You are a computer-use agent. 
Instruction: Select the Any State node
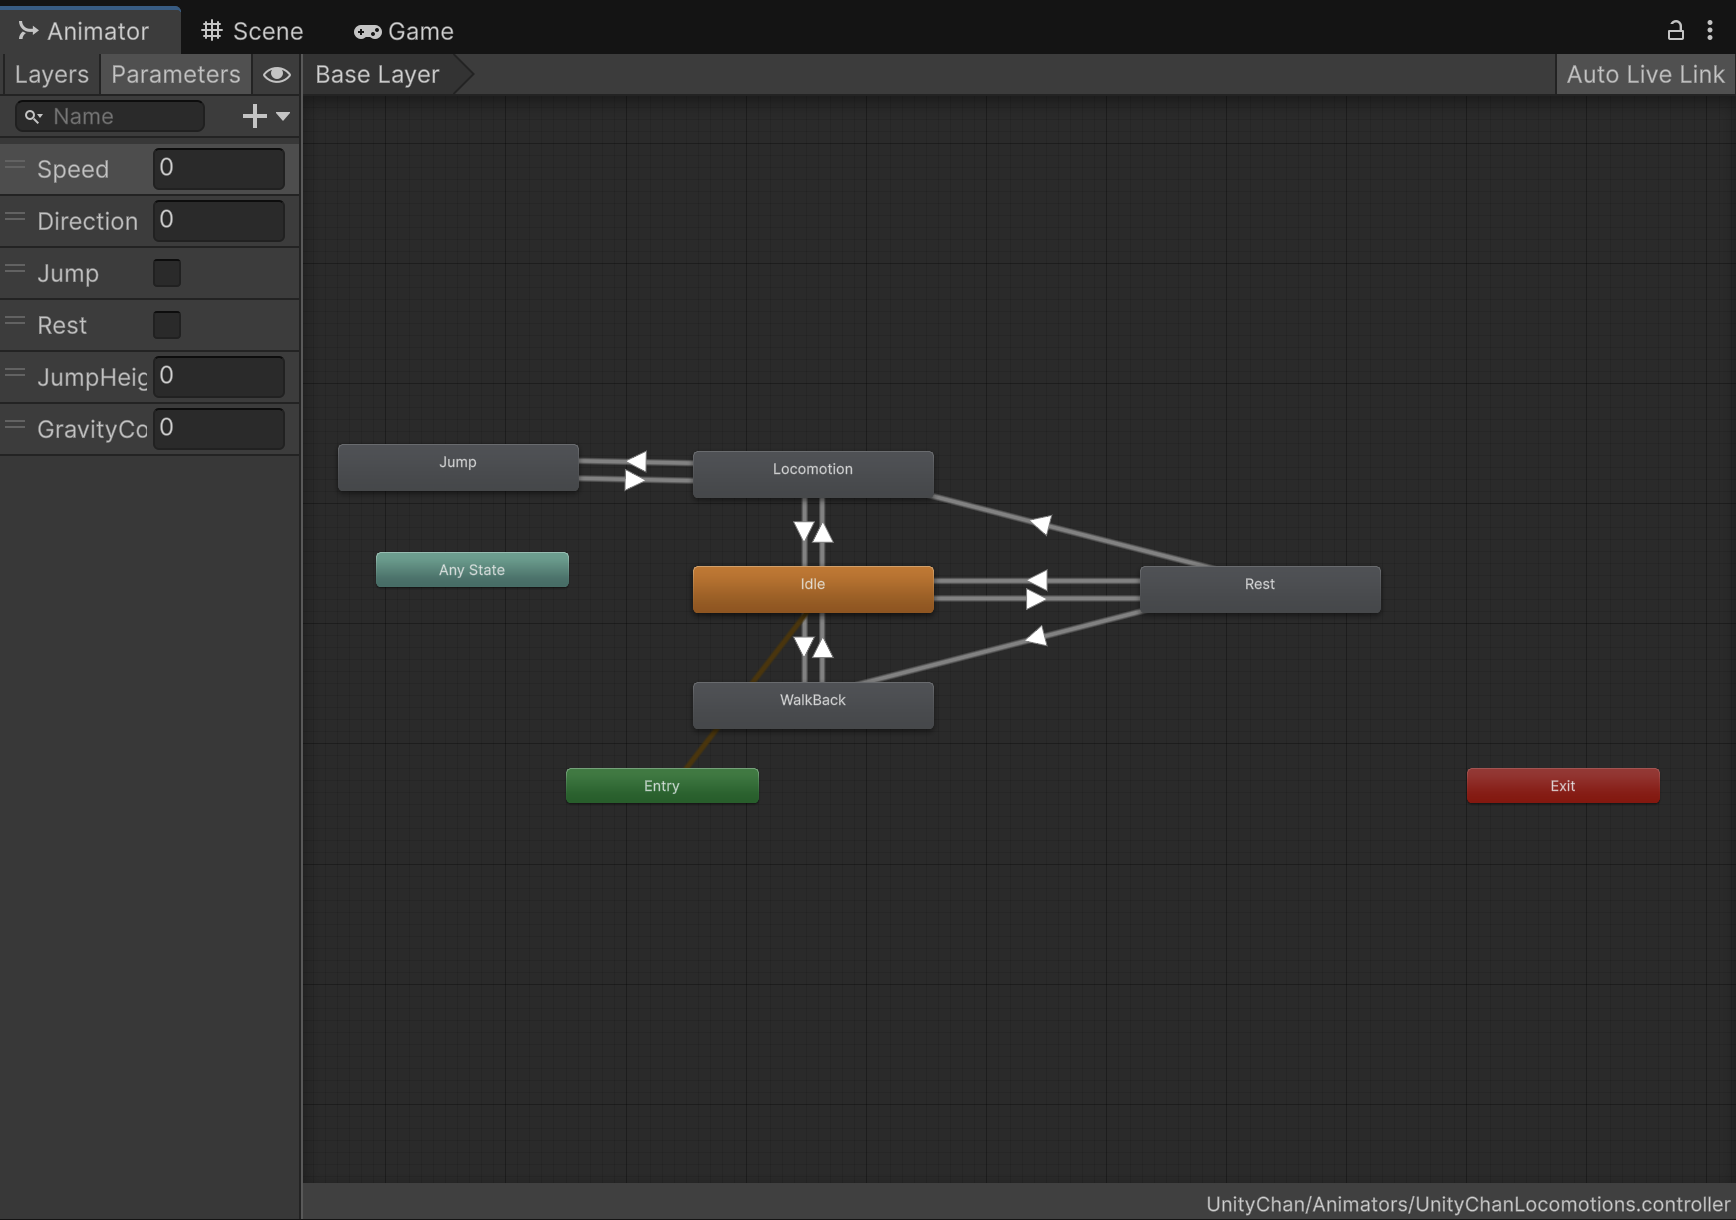pyautogui.click(x=471, y=570)
